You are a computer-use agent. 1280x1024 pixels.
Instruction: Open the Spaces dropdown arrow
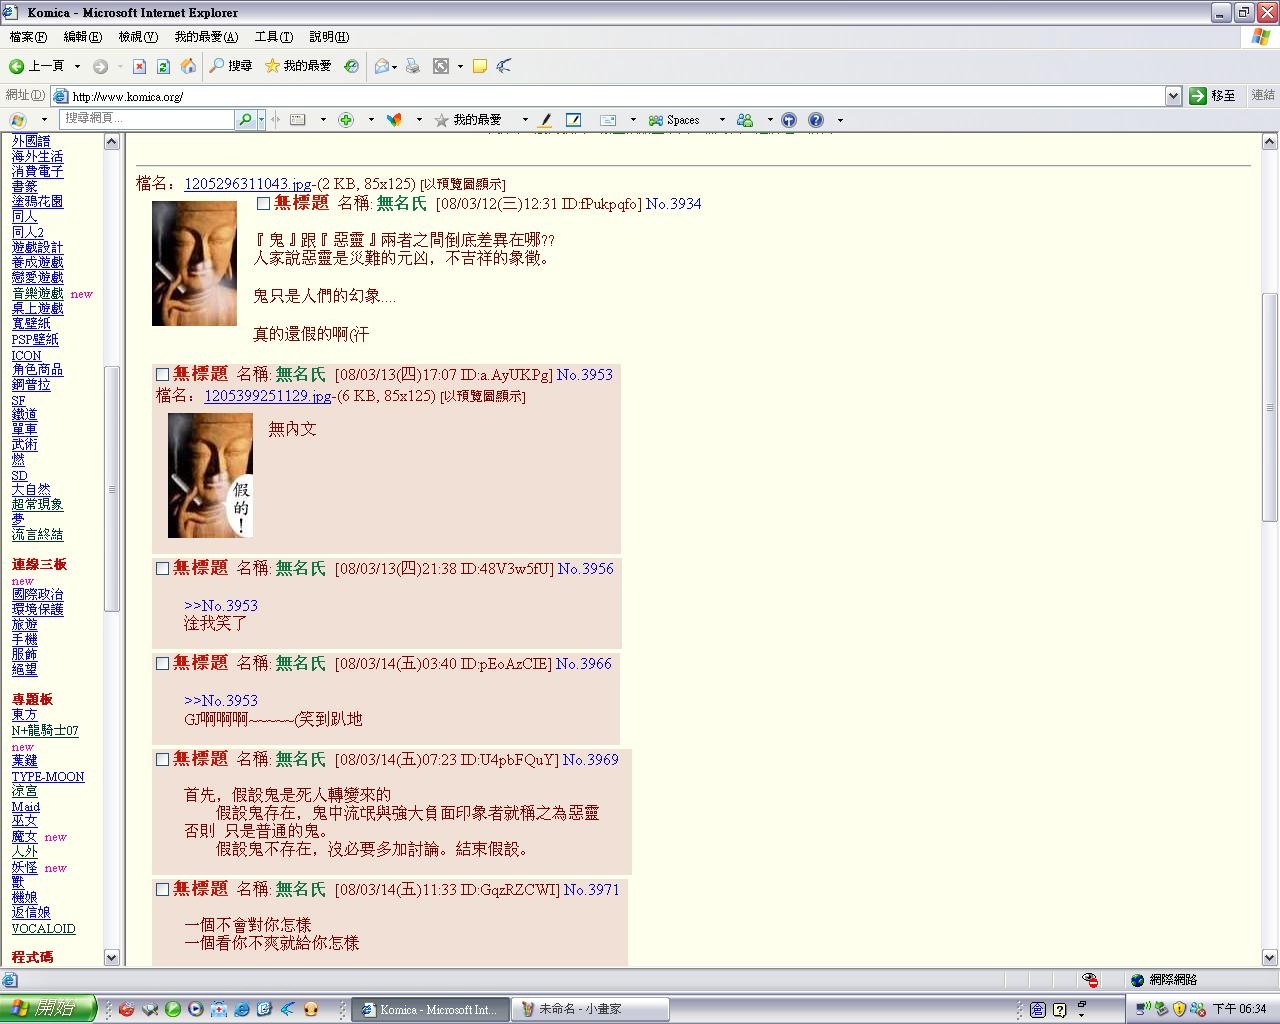tap(722, 120)
